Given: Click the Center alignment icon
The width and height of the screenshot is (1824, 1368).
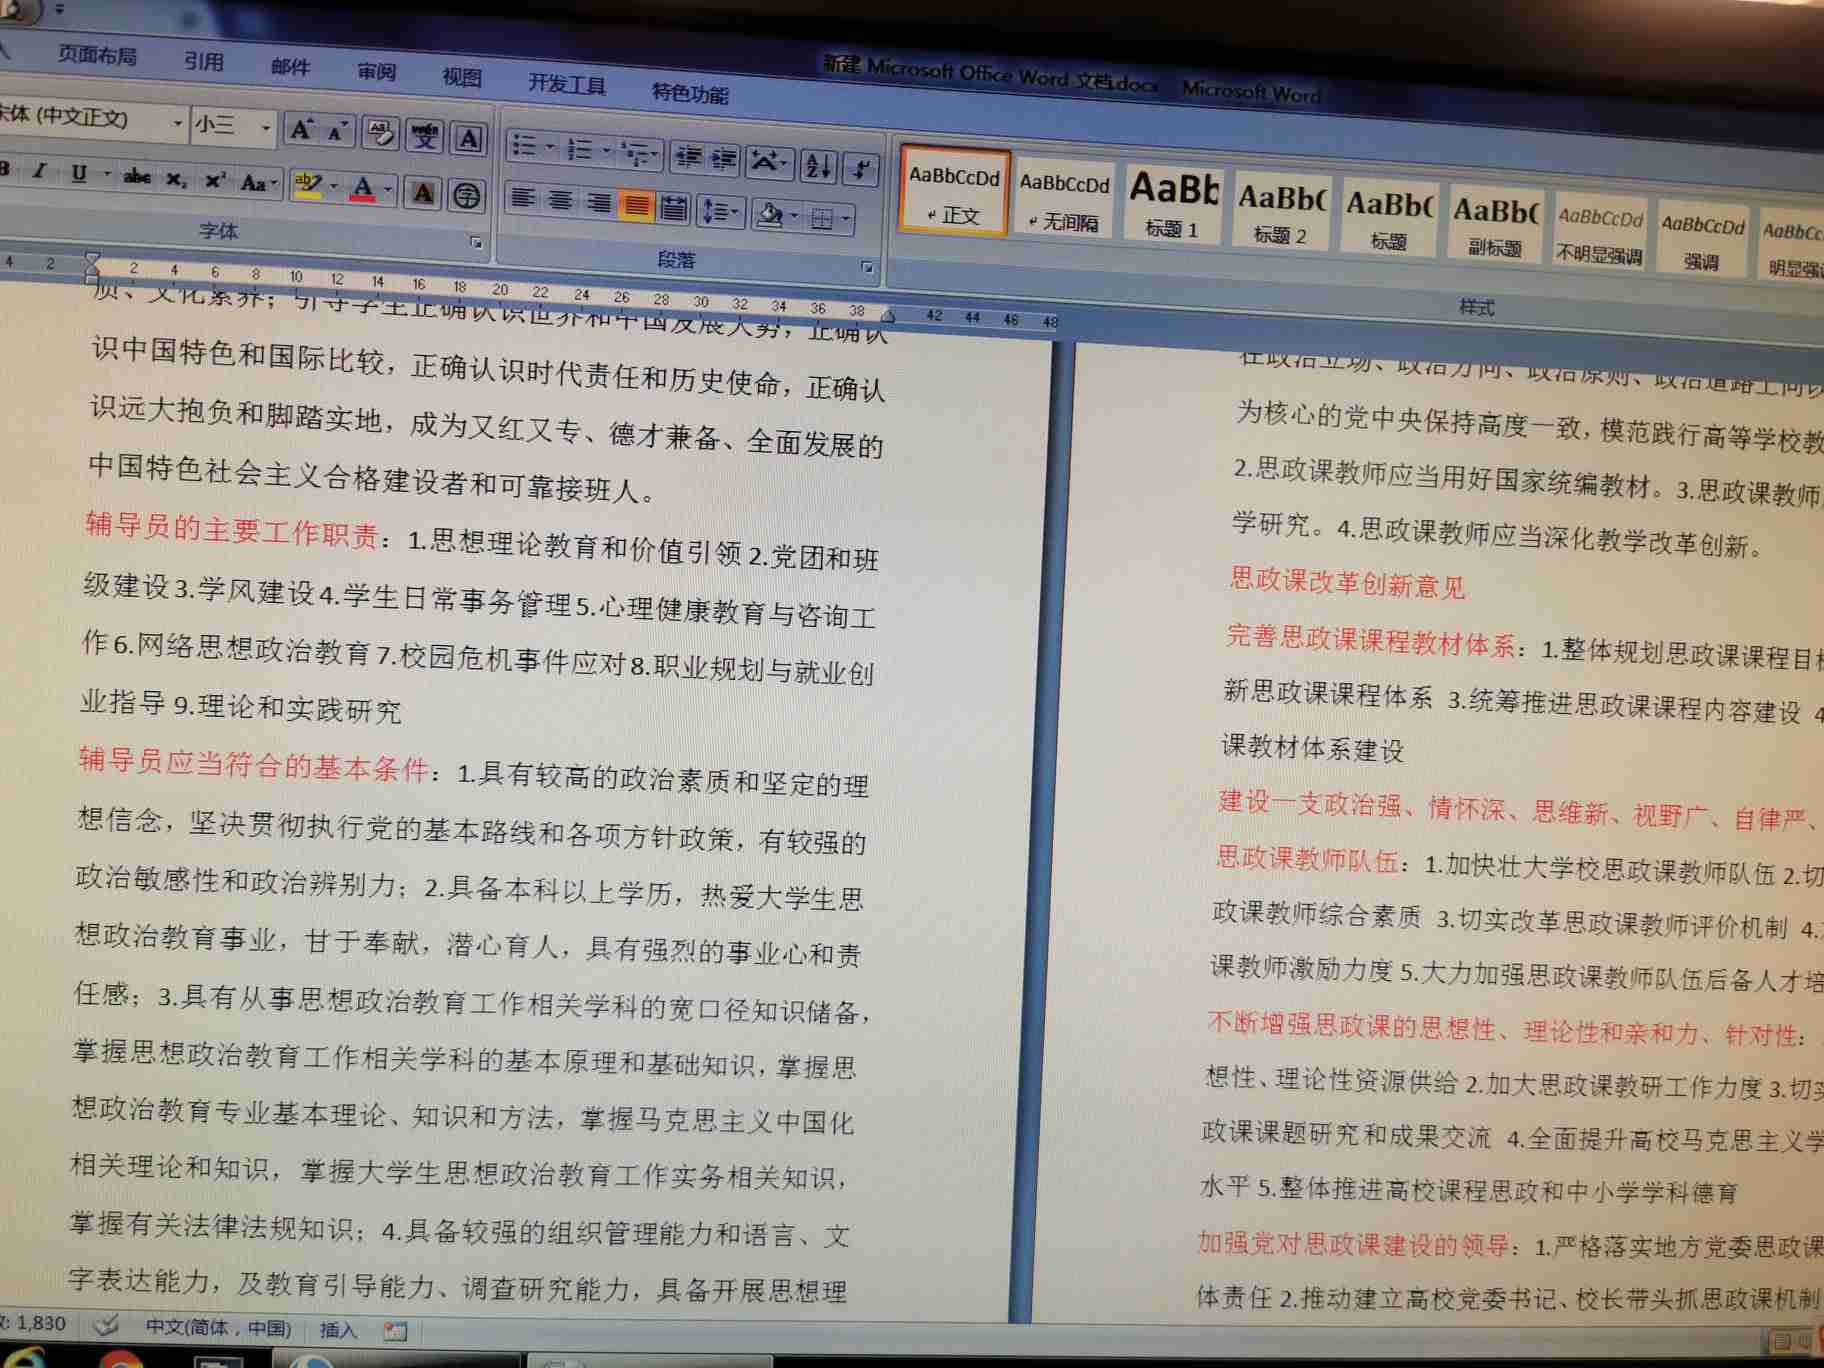Looking at the screenshot, I should pos(561,200).
